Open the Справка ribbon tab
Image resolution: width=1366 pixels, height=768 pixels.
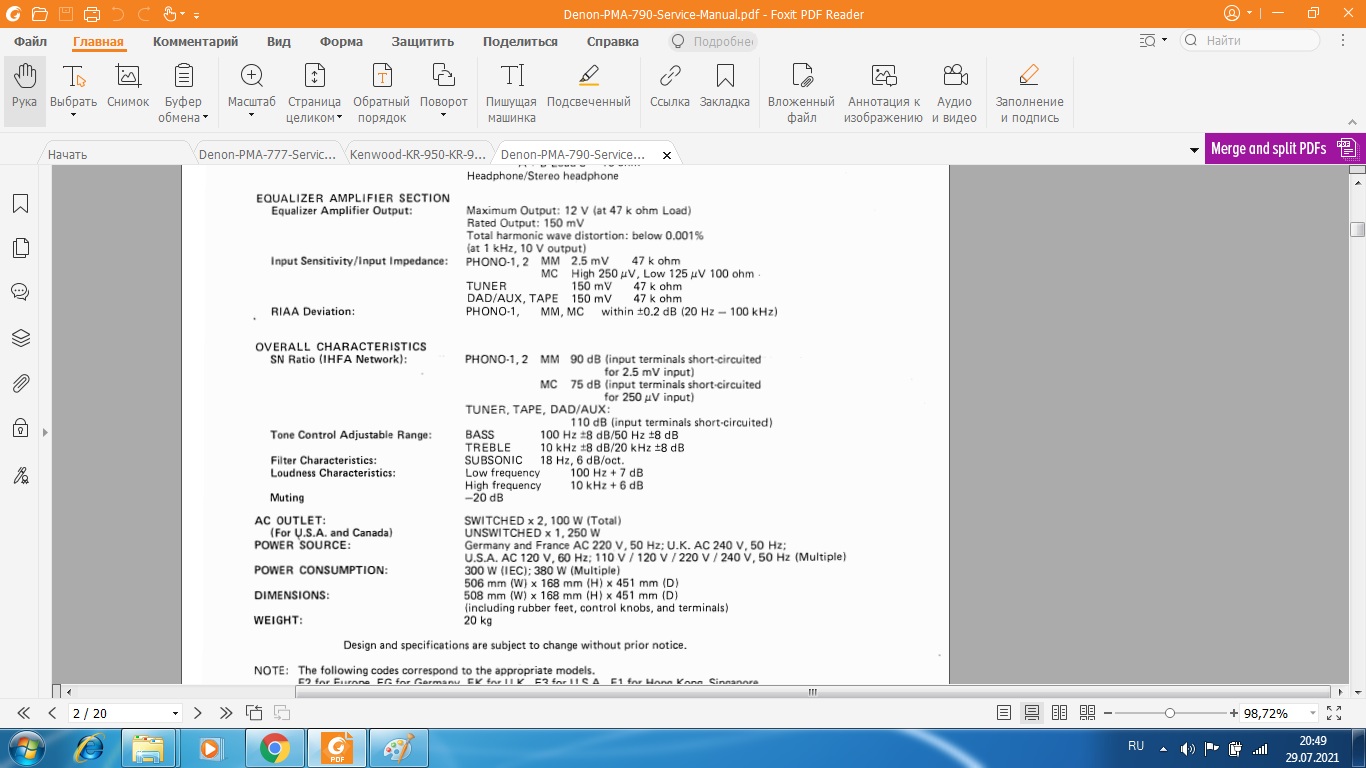(x=613, y=42)
